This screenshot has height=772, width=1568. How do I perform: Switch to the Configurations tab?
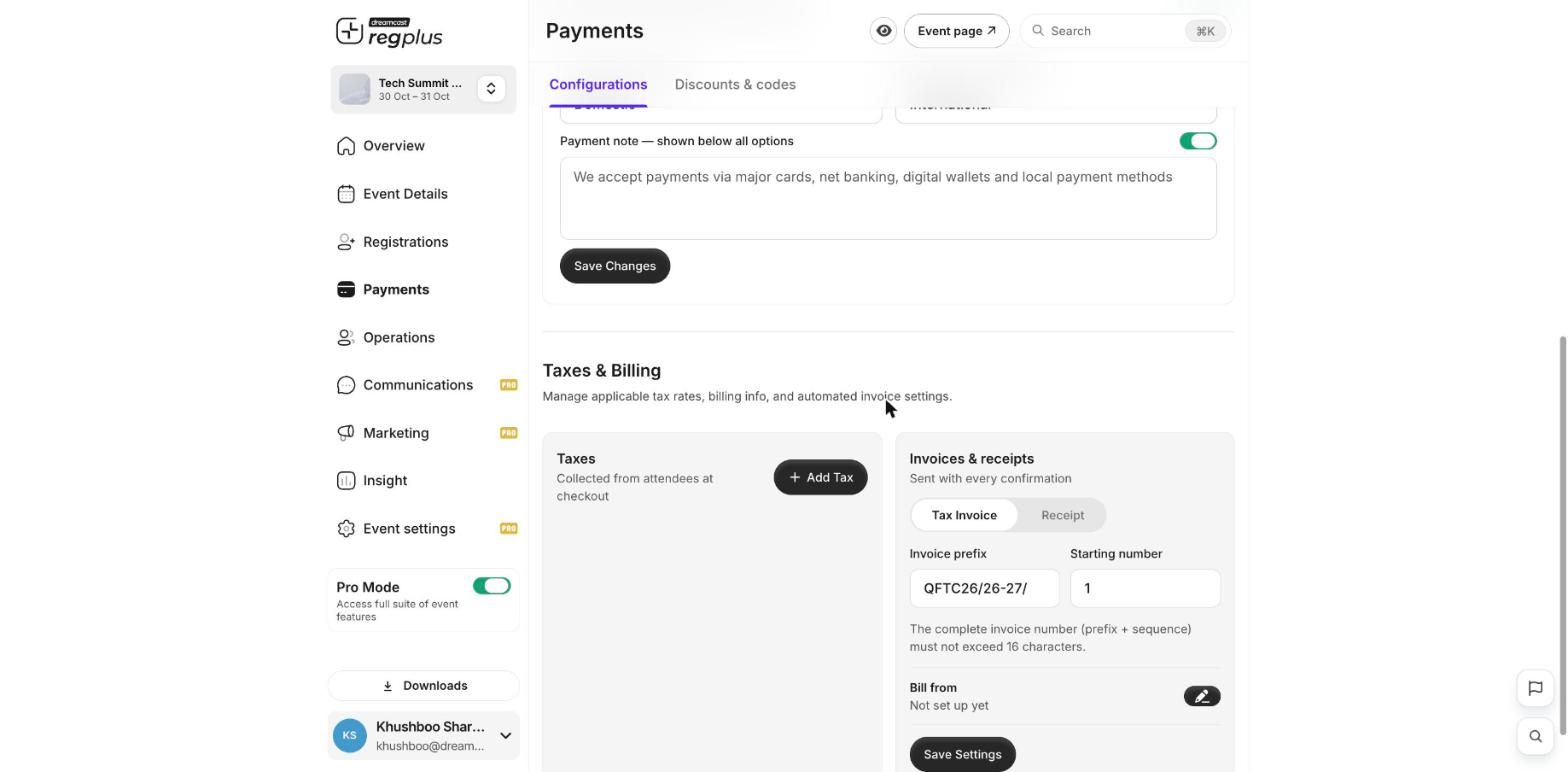point(598,85)
